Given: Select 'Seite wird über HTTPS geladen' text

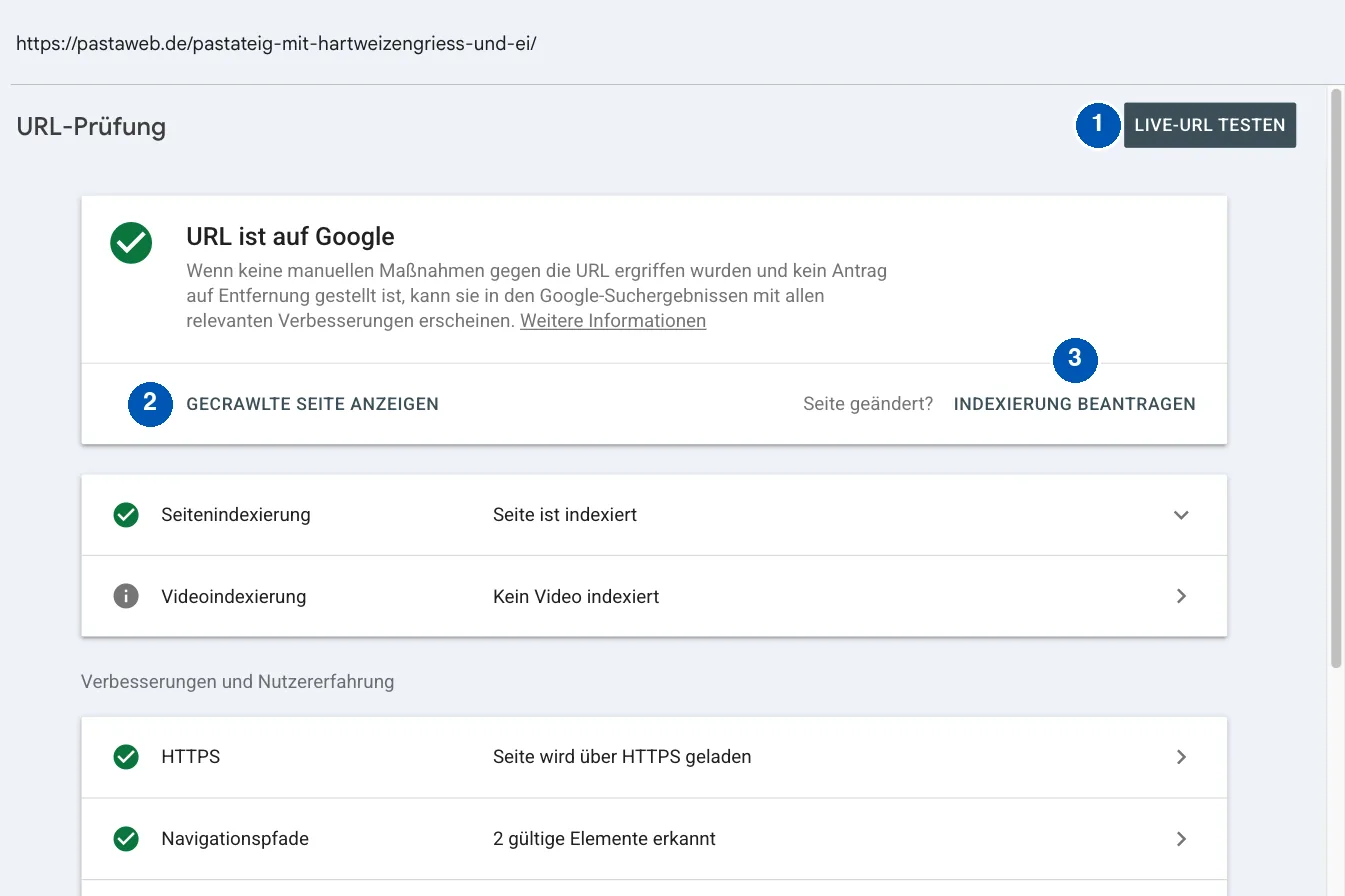Looking at the screenshot, I should pos(622,757).
